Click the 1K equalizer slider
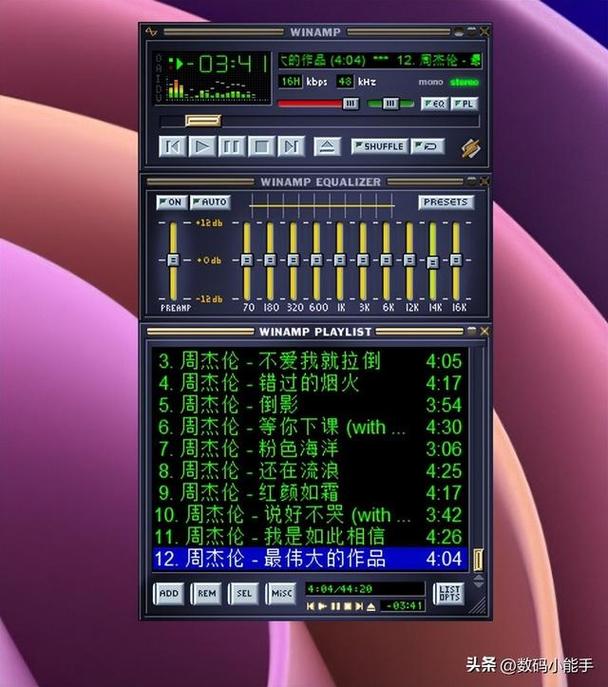608x687 pixels. (x=340, y=261)
